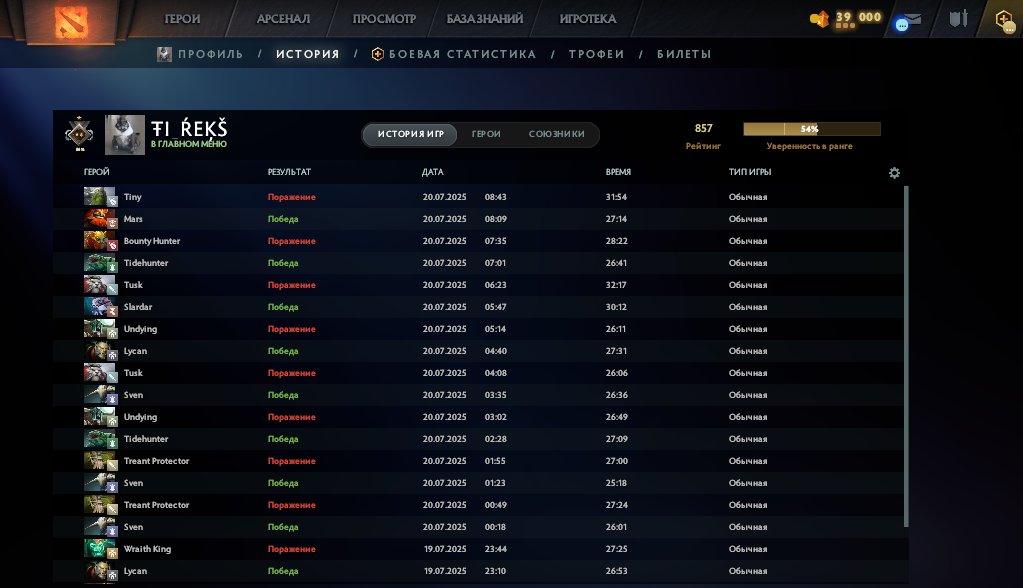Sort by the Герой column header
The width and height of the screenshot is (1023, 588).
point(97,172)
